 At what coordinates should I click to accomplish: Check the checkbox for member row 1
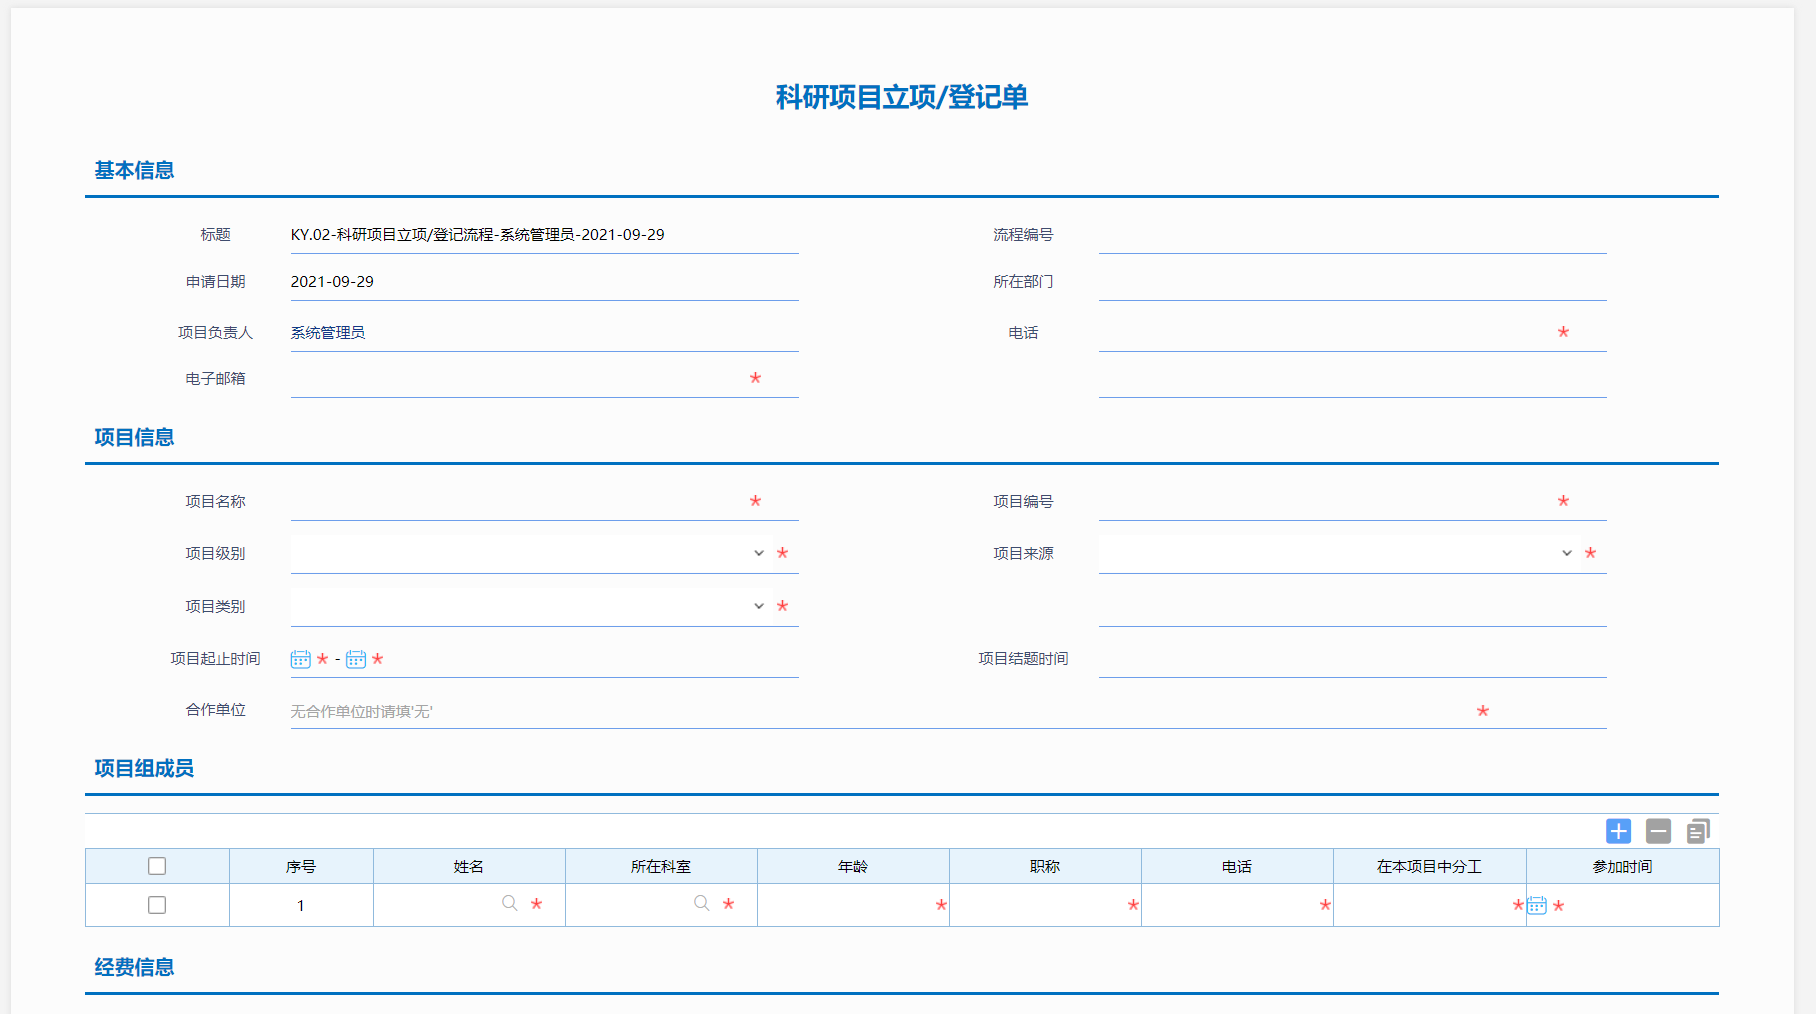click(157, 905)
